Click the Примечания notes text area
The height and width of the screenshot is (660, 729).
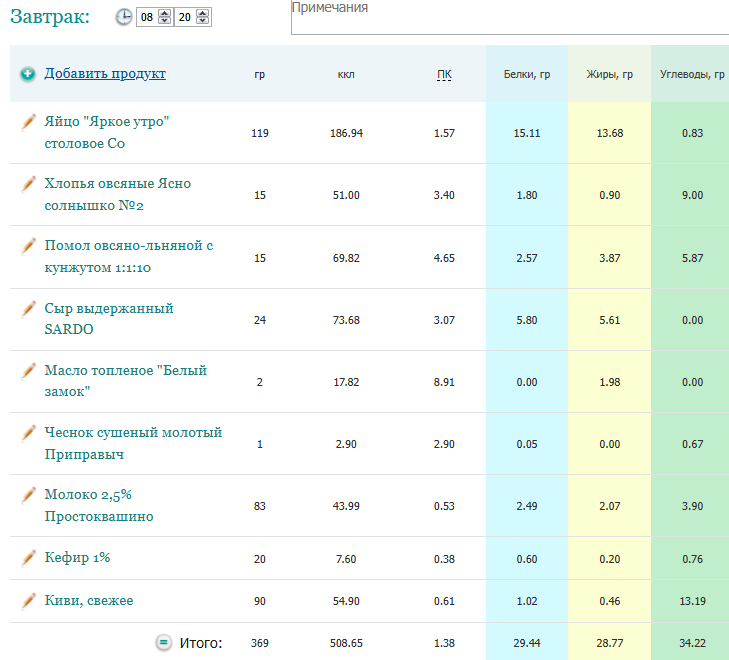coord(510,17)
